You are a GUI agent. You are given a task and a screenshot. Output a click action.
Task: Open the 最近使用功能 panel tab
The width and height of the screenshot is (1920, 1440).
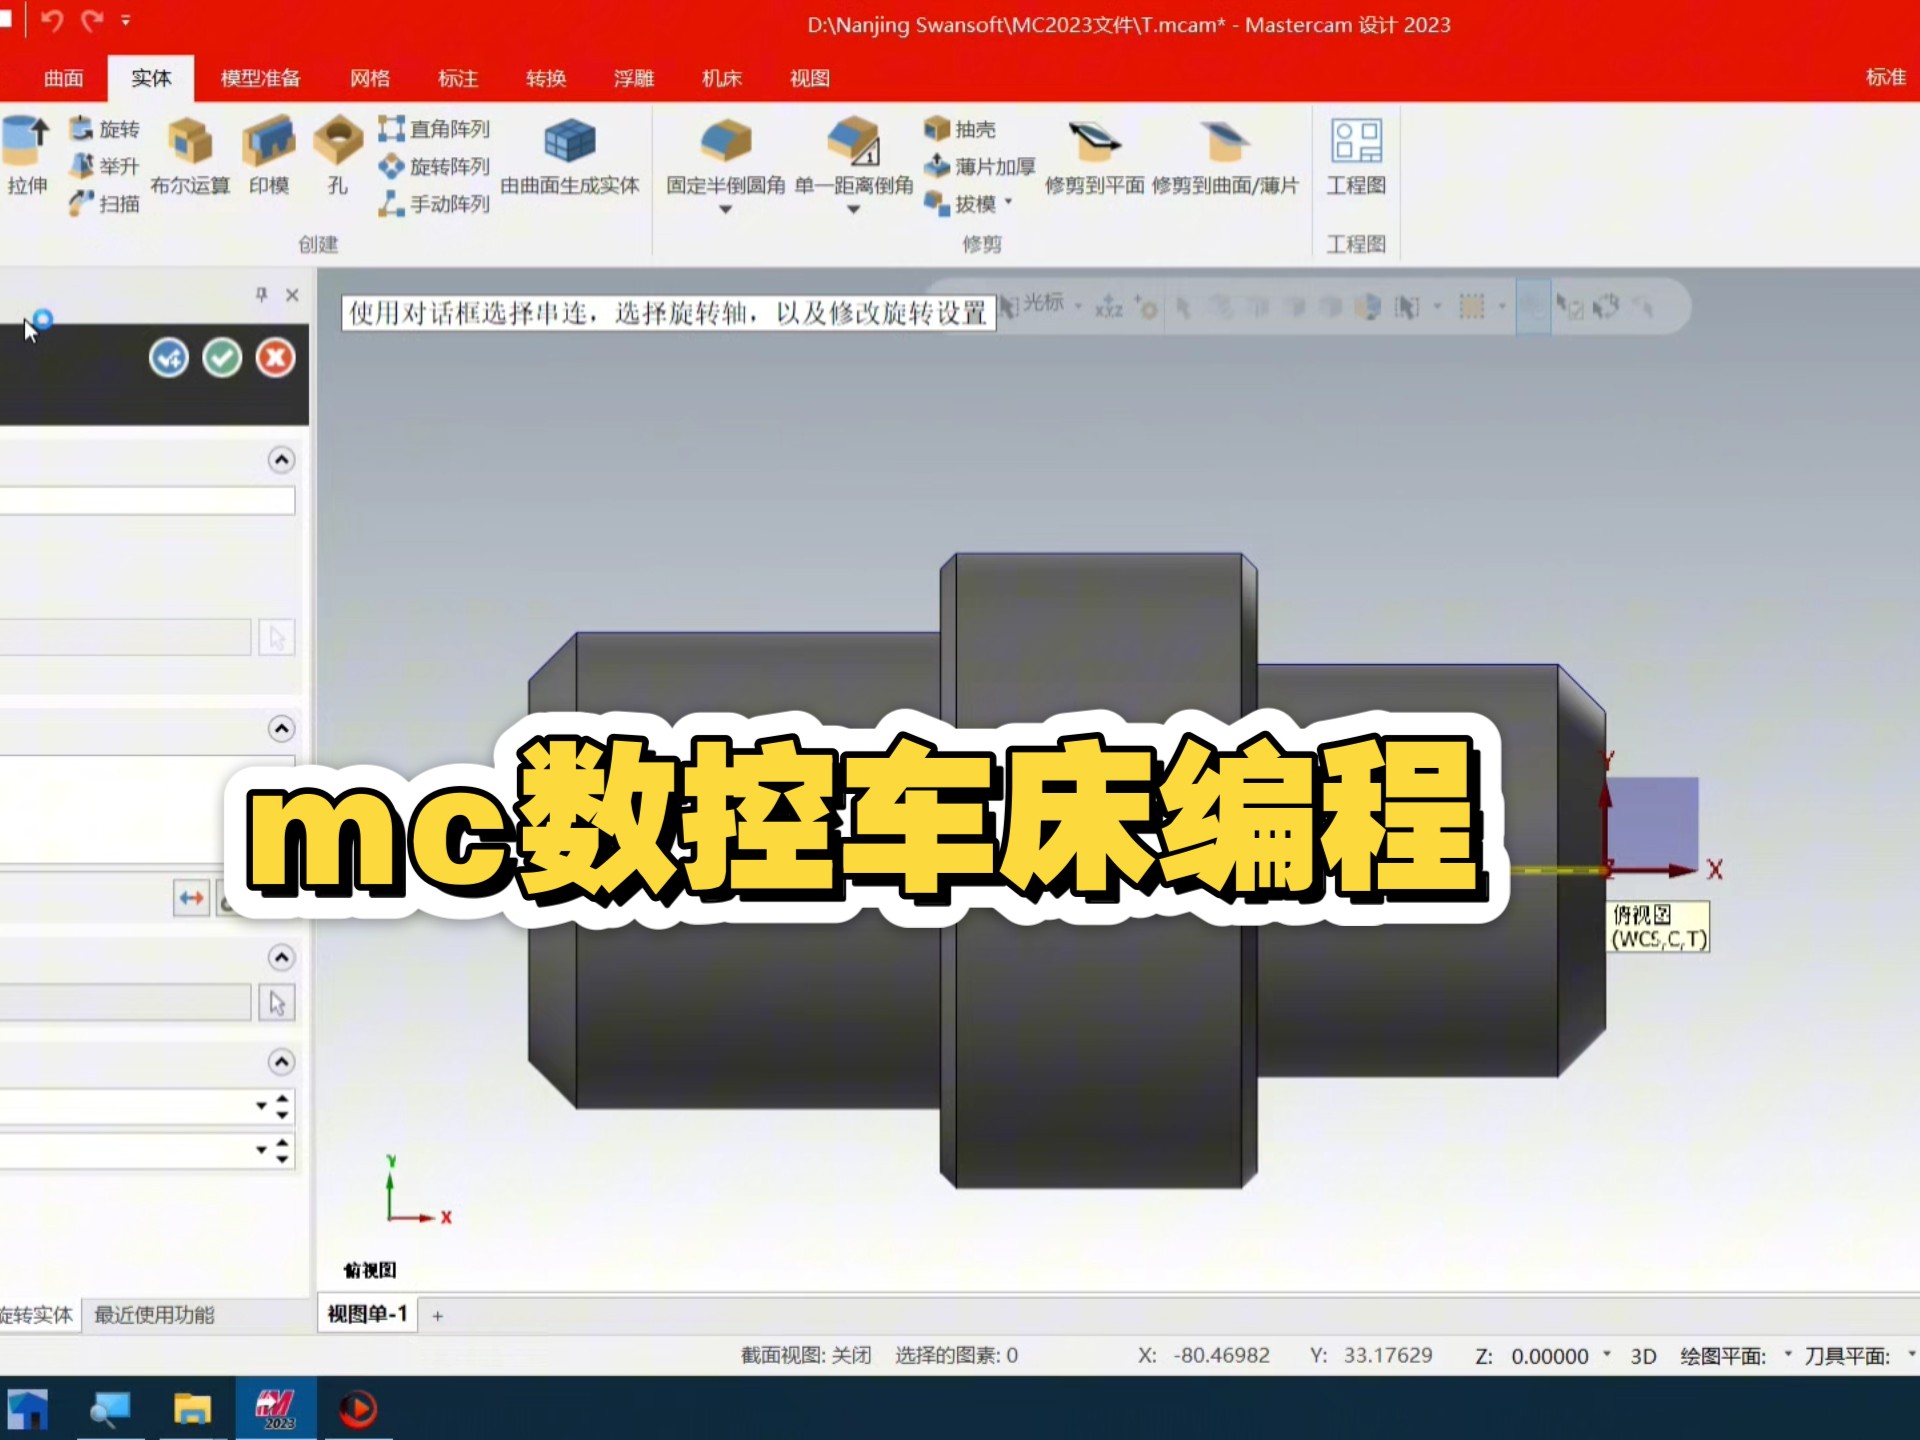tap(154, 1314)
